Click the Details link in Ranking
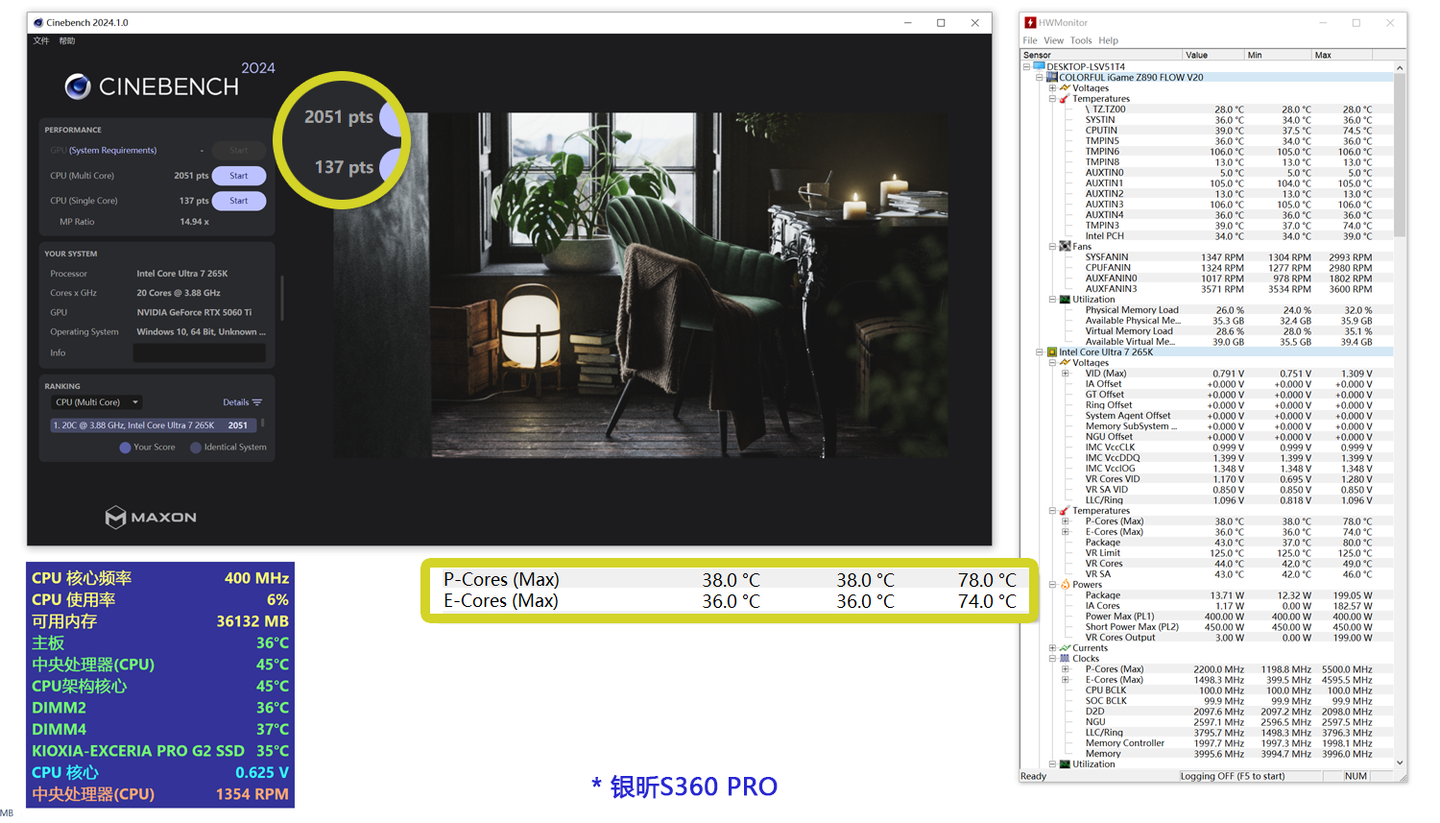 (x=236, y=402)
